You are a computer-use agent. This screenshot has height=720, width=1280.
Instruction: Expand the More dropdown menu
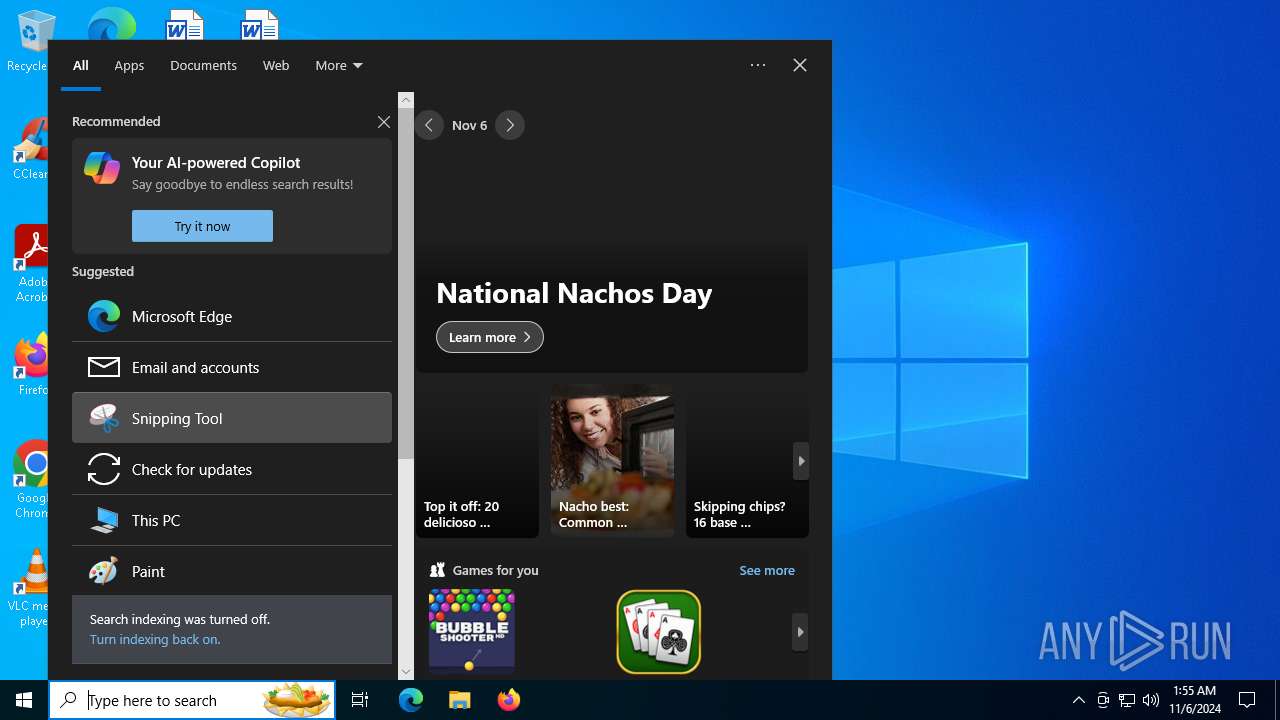pyautogui.click(x=339, y=65)
